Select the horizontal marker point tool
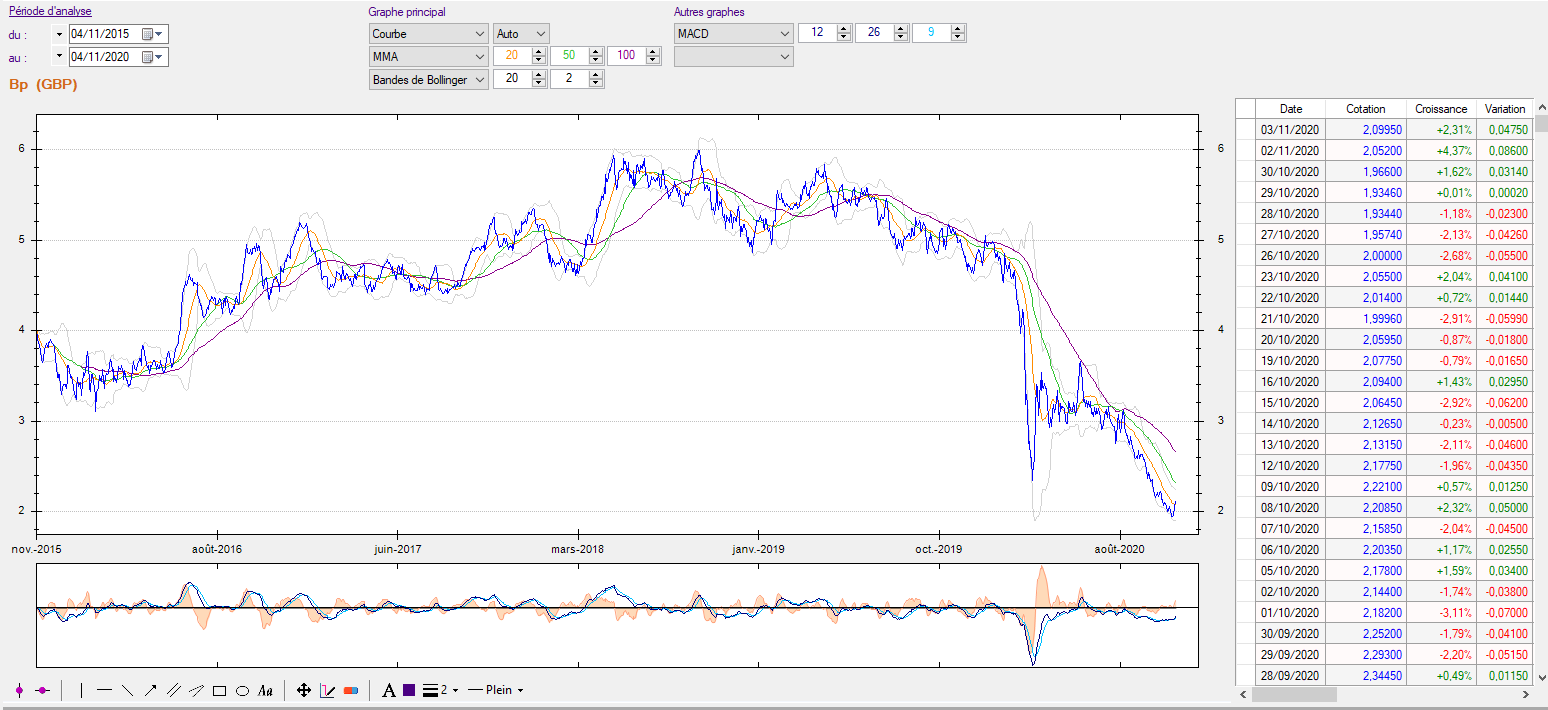The height and width of the screenshot is (710, 1548). coord(42,690)
